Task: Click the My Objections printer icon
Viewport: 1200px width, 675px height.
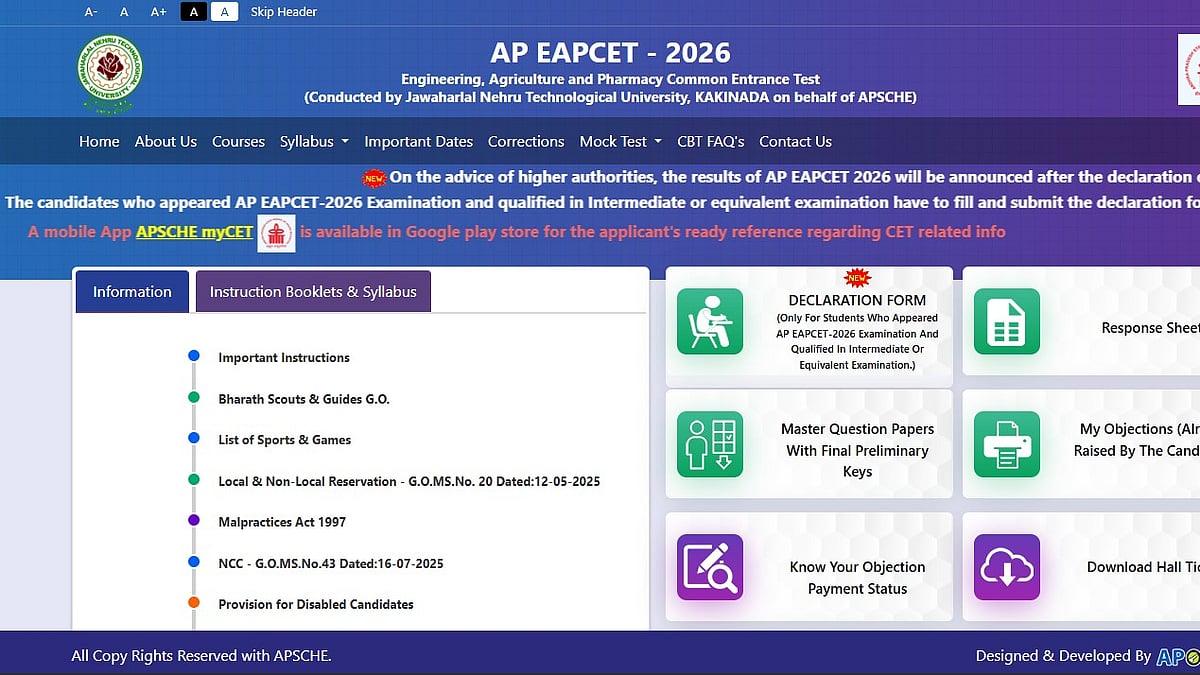Action: [1007, 444]
